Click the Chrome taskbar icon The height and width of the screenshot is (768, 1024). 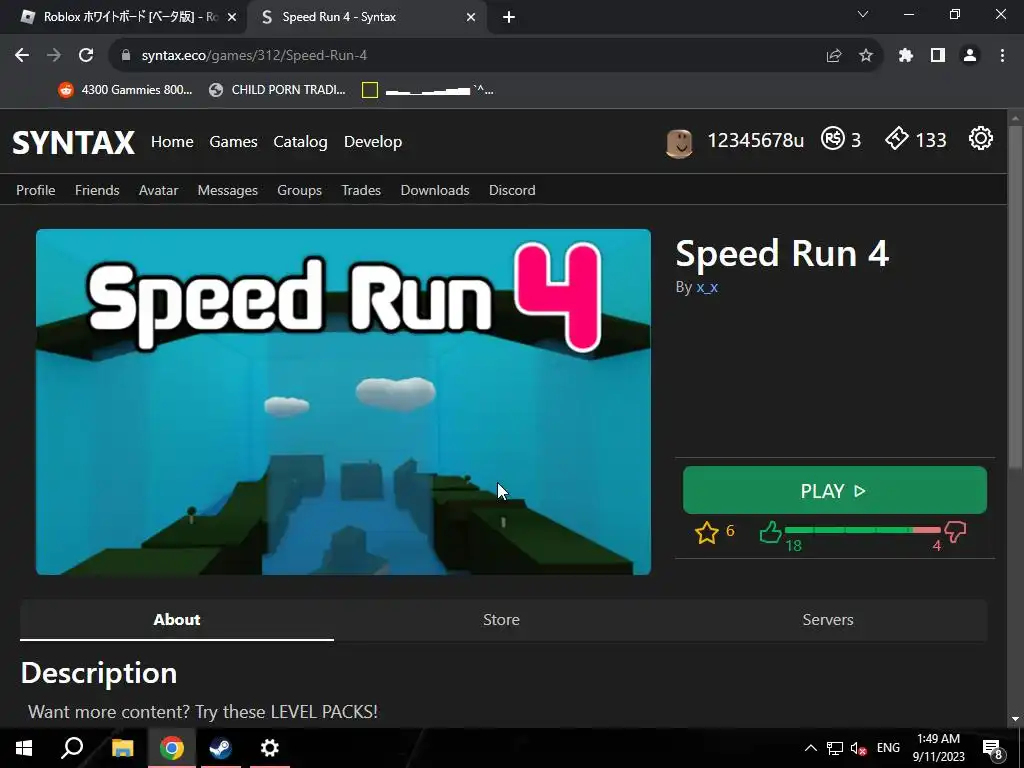(x=172, y=748)
